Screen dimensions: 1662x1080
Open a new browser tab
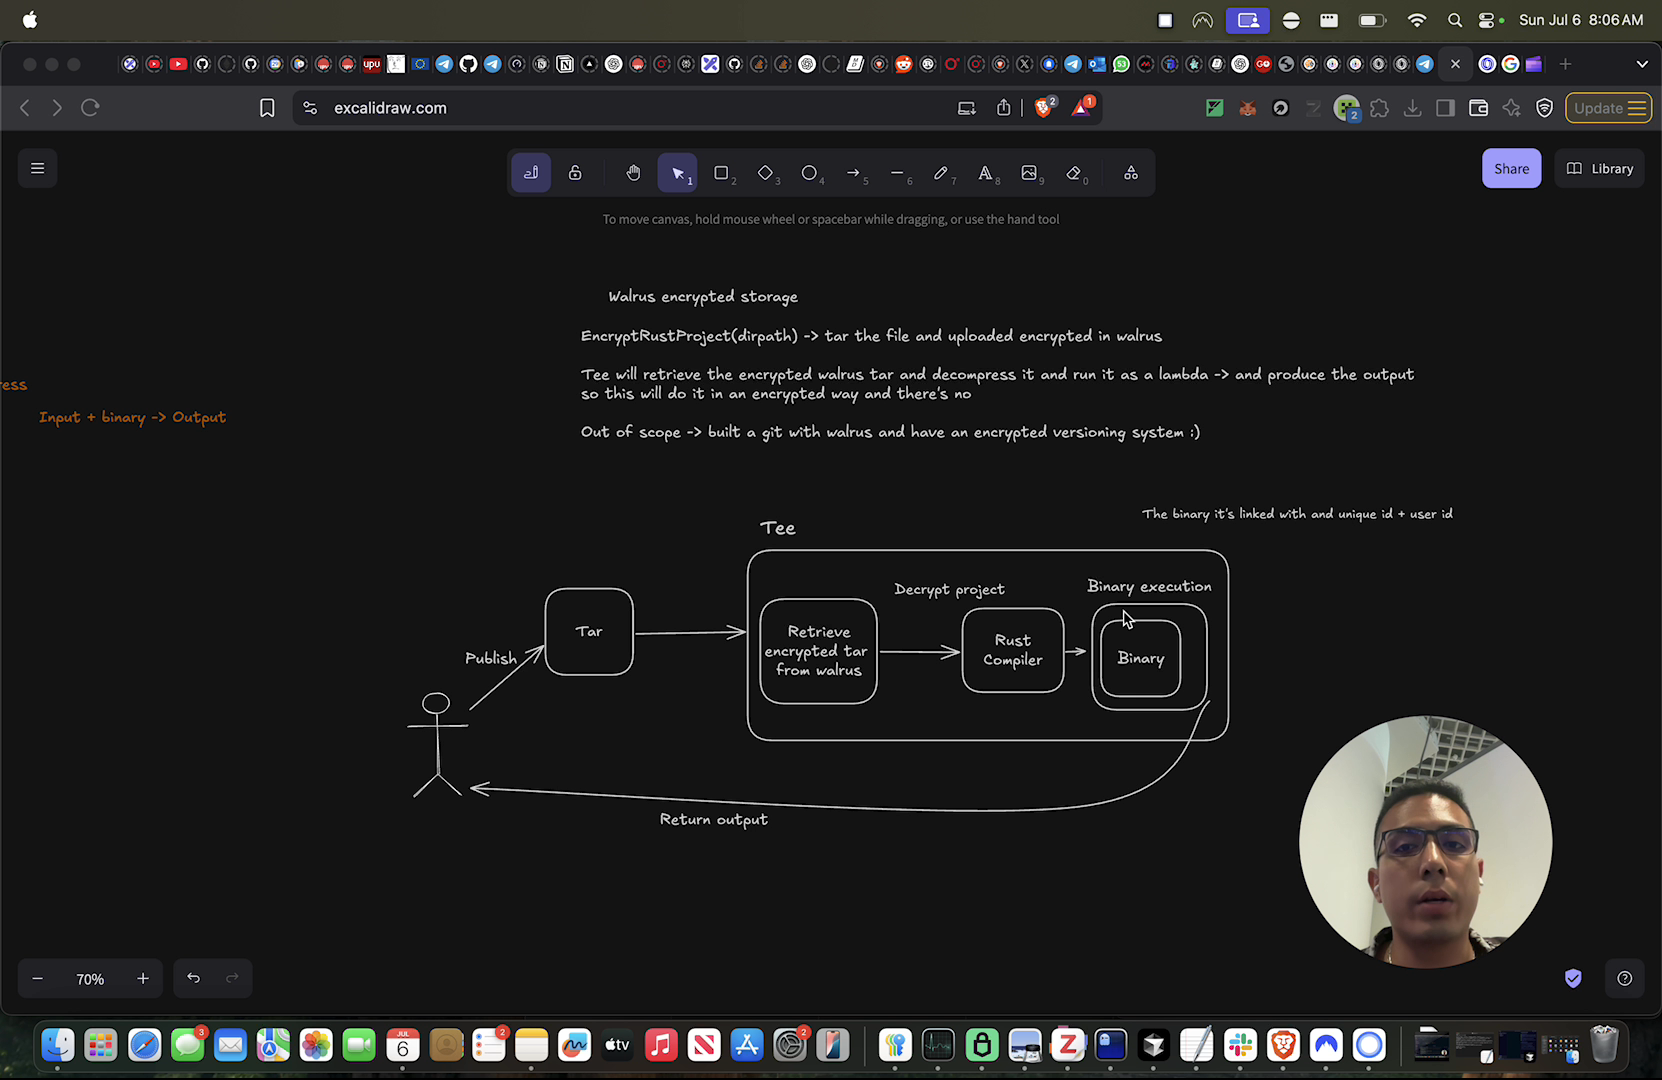point(1565,64)
